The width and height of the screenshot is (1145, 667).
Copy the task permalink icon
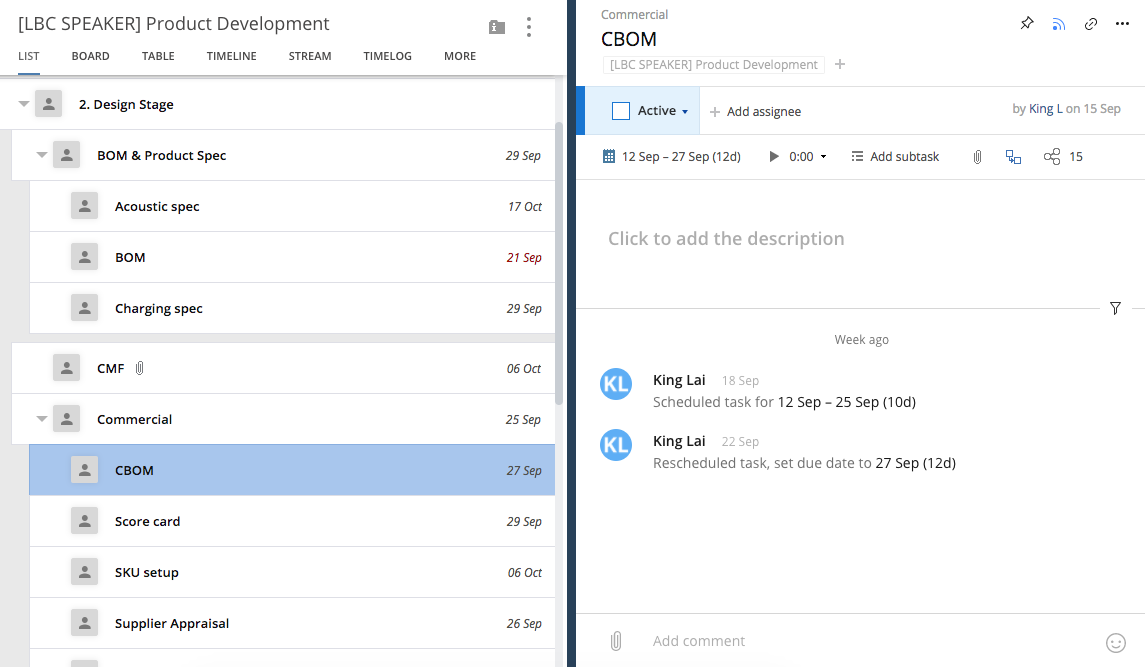click(1091, 24)
